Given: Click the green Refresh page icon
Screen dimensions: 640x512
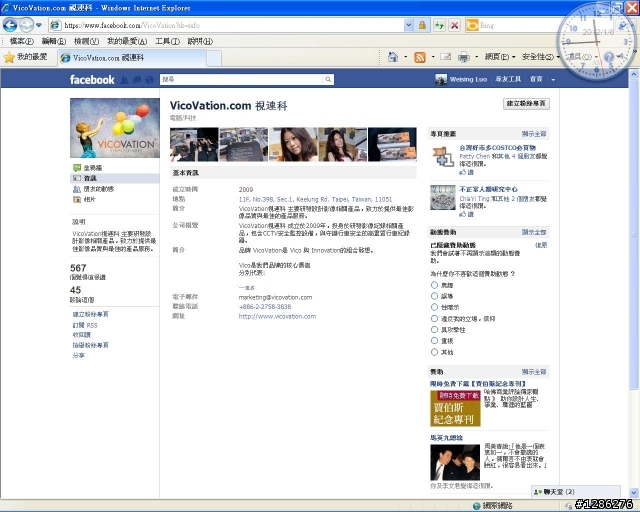Looking at the screenshot, I should tap(439, 25).
